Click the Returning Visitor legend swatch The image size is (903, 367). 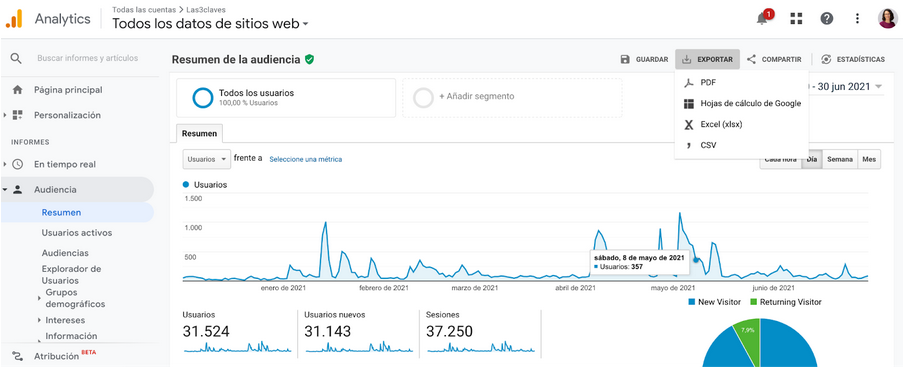754,302
